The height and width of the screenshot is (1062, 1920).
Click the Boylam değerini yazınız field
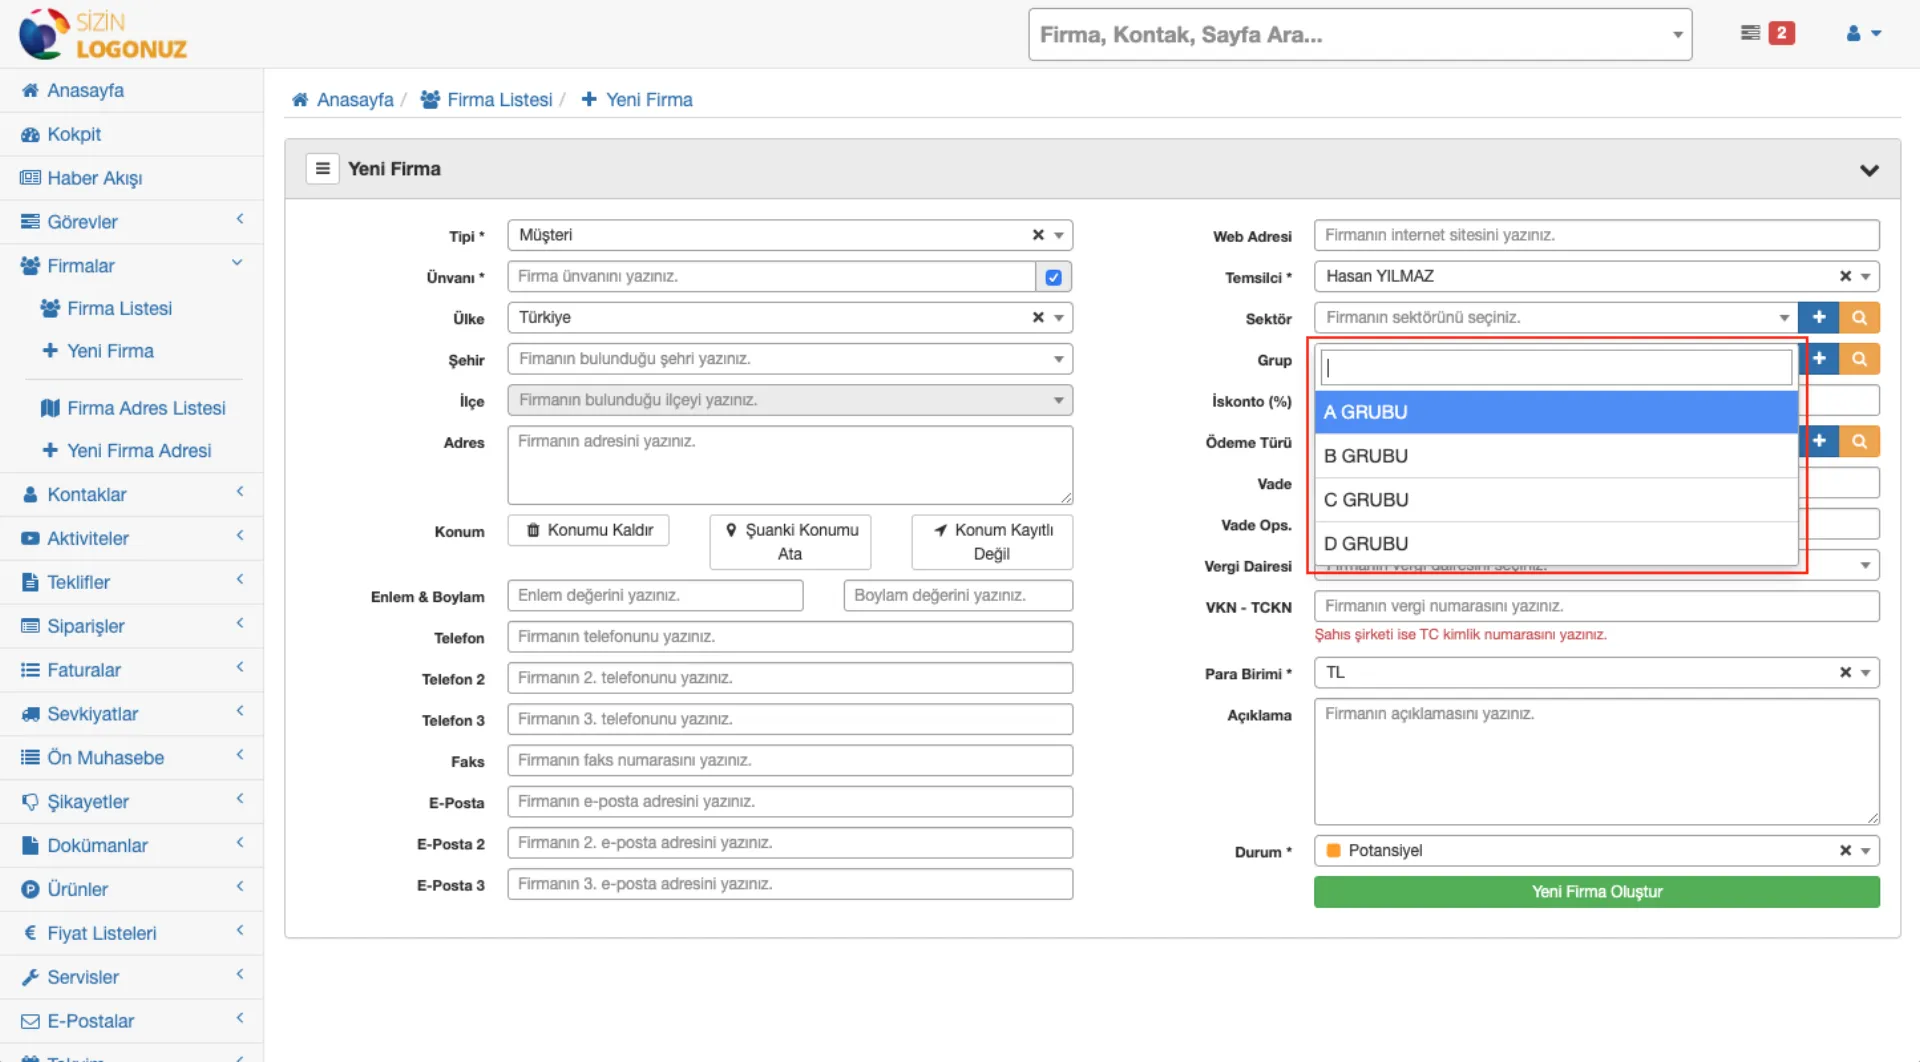[958, 596]
